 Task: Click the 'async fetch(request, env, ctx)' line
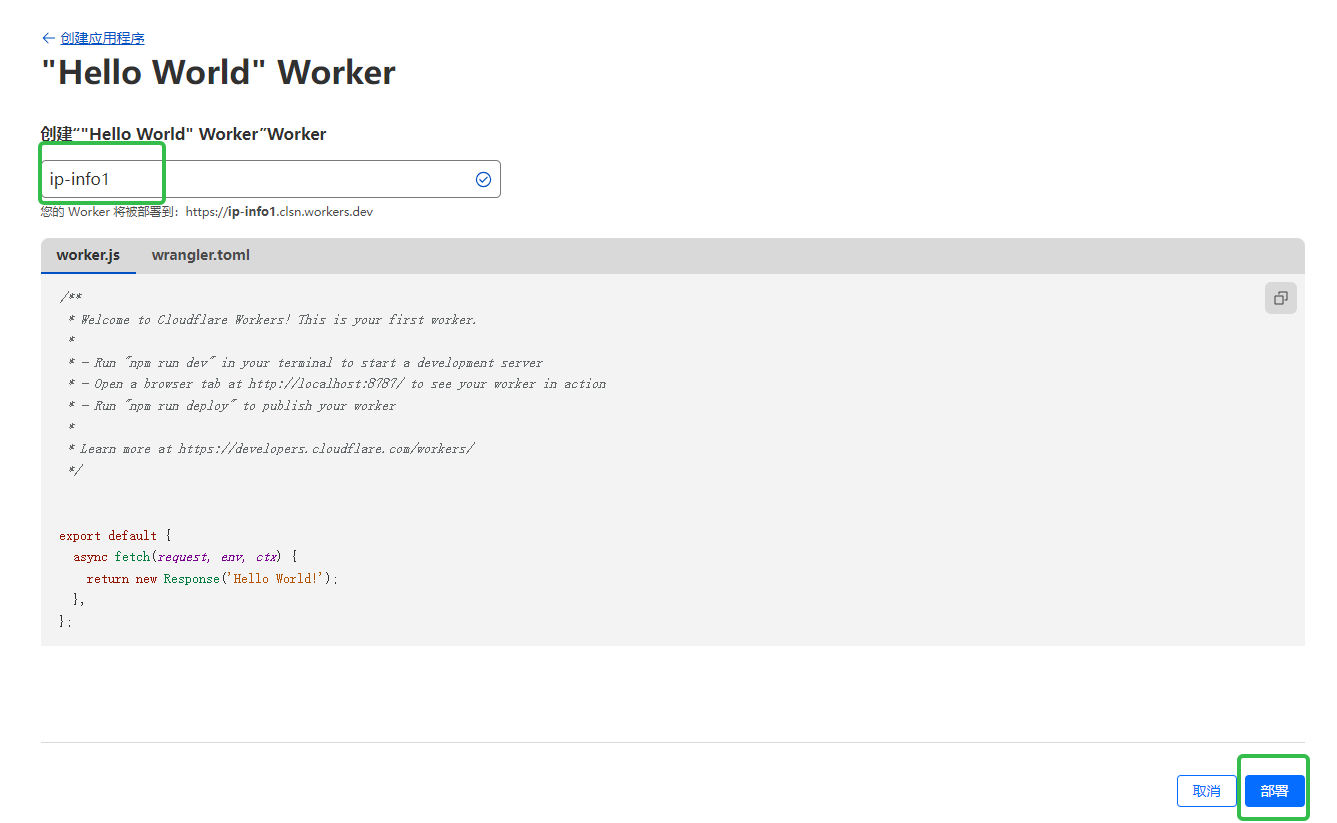(185, 557)
